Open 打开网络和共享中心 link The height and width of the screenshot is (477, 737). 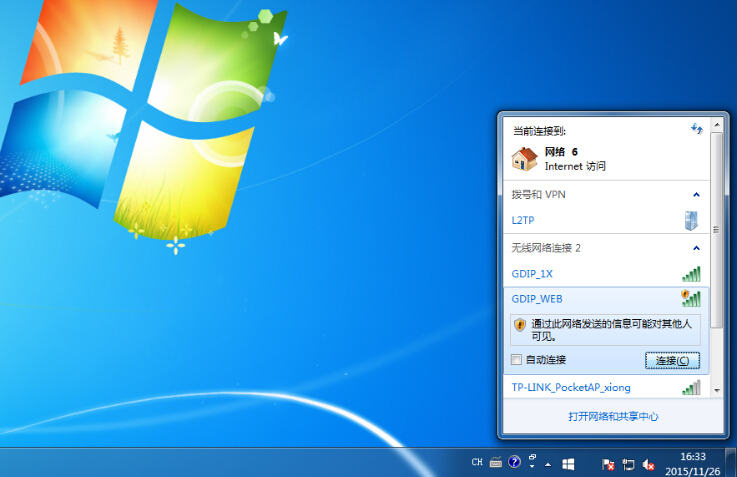point(612,416)
